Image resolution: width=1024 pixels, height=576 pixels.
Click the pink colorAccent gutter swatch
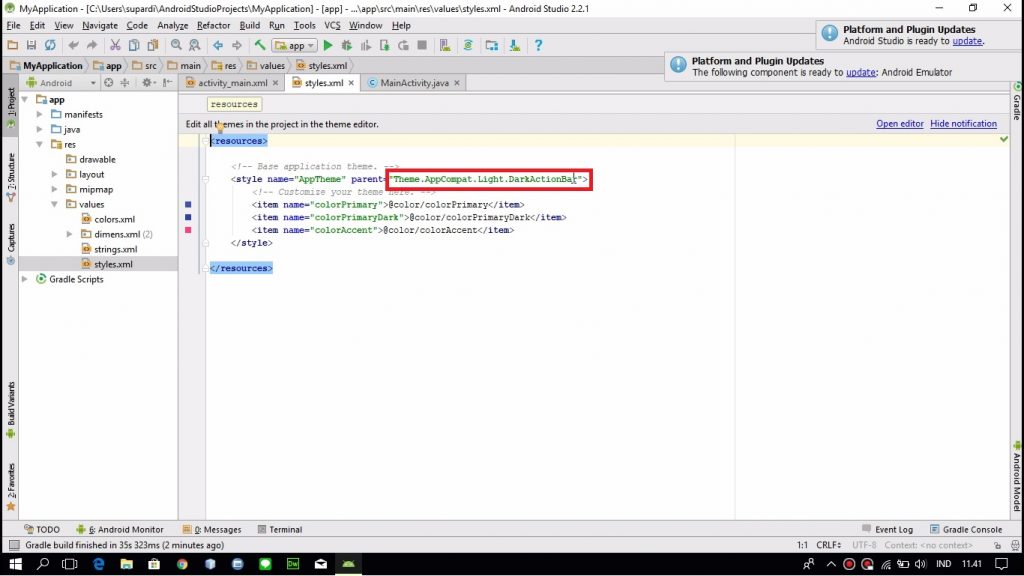click(x=187, y=230)
